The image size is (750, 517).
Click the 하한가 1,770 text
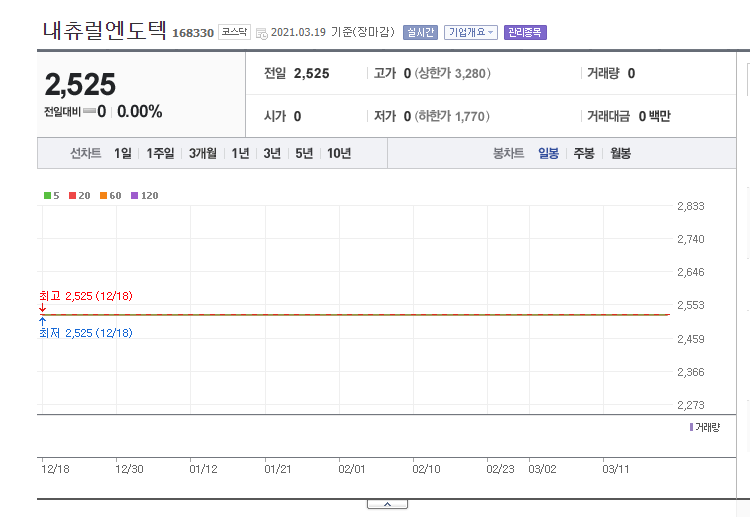point(452,116)
